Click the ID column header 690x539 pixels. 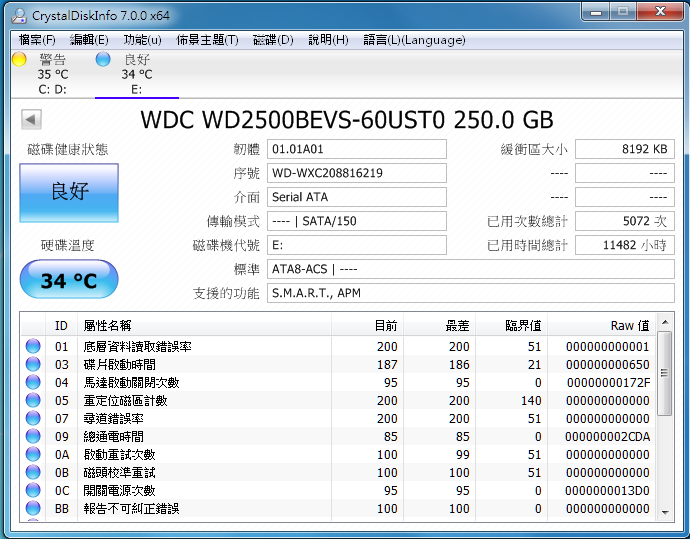point(61,326)
